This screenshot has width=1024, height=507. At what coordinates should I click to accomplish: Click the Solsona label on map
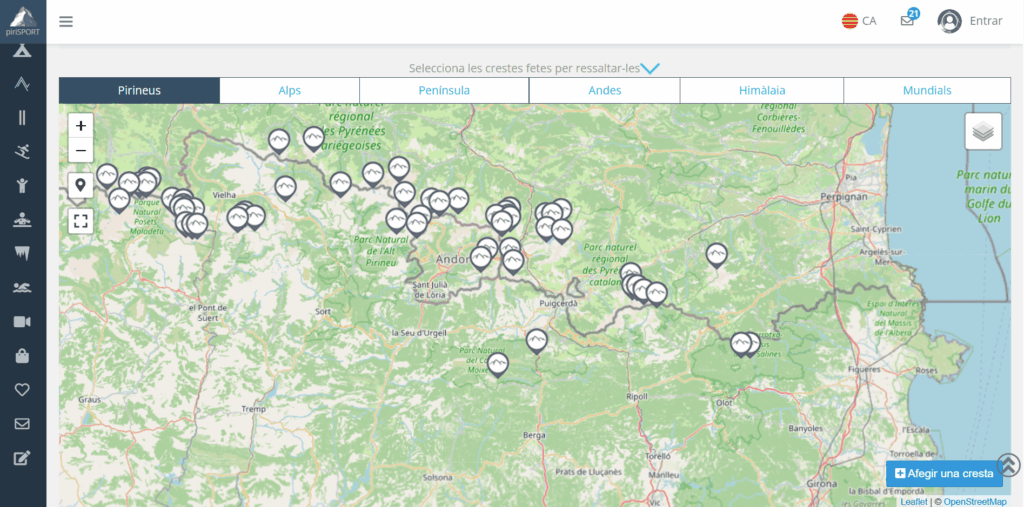pos(438,478)
